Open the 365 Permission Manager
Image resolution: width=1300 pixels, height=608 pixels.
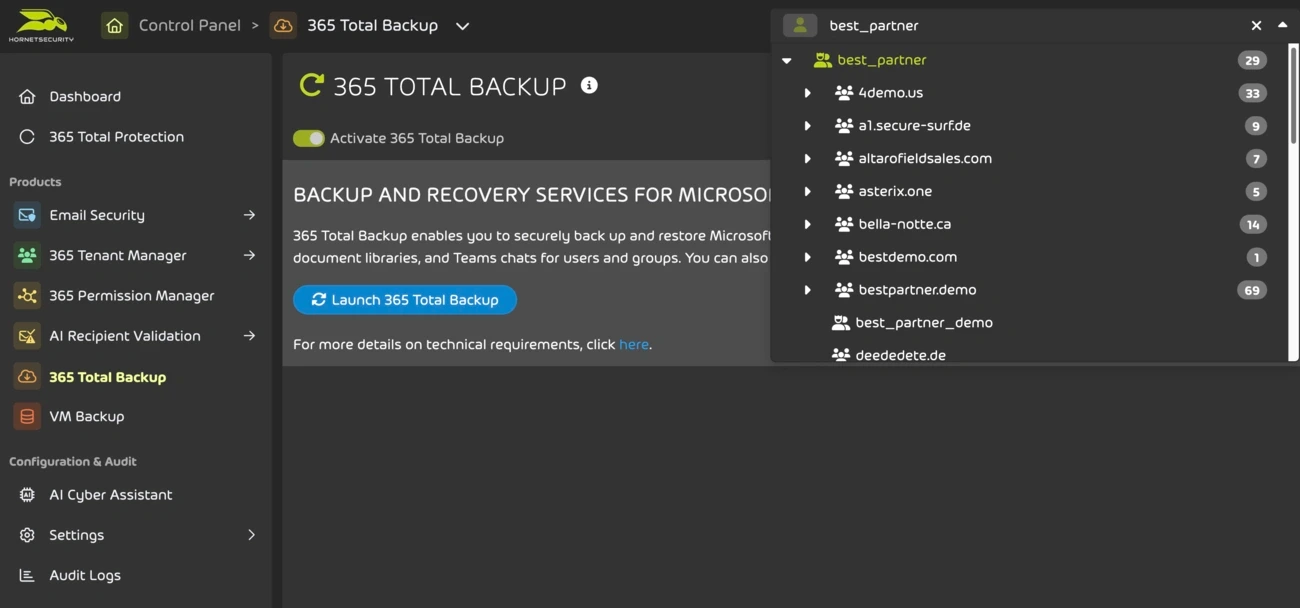point(131,295)
